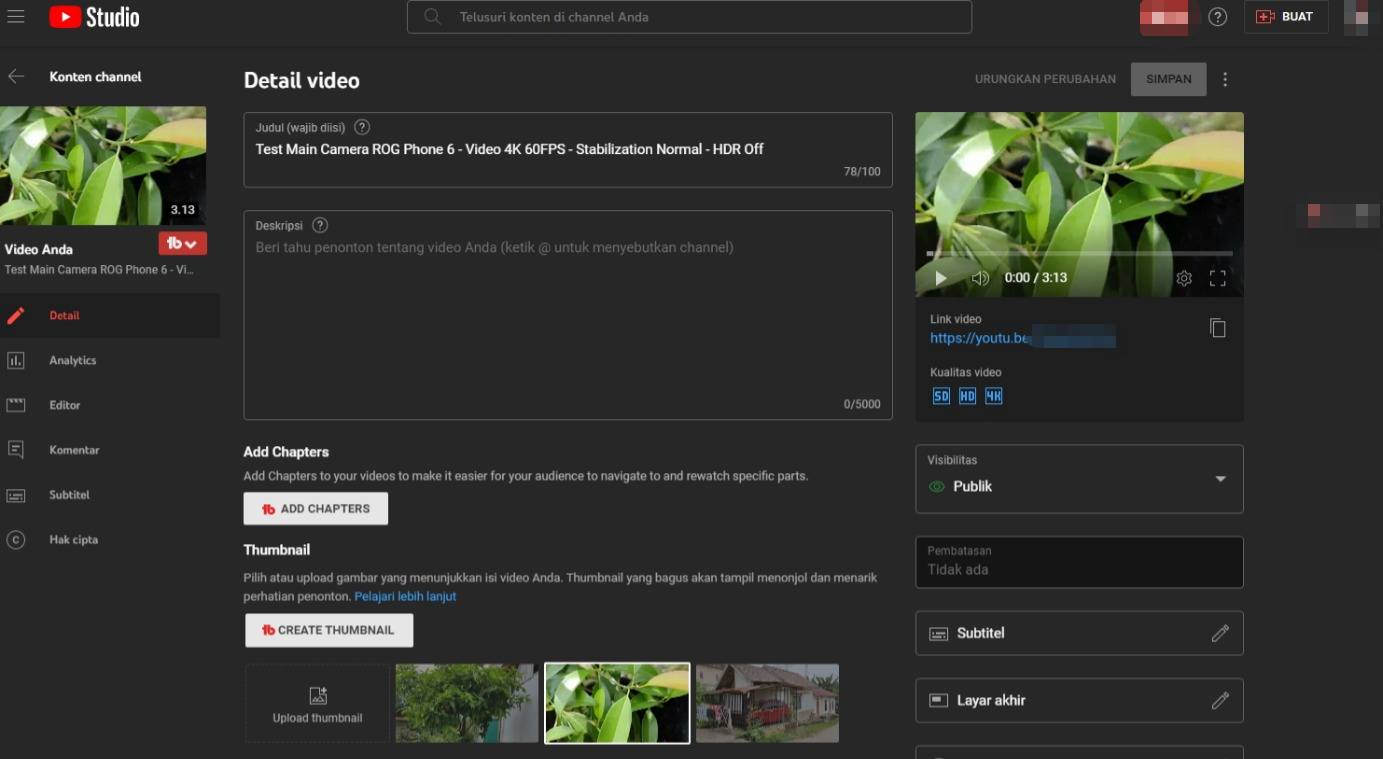
Task: Select the tree thumbnail option
Action: pos(467,703)
